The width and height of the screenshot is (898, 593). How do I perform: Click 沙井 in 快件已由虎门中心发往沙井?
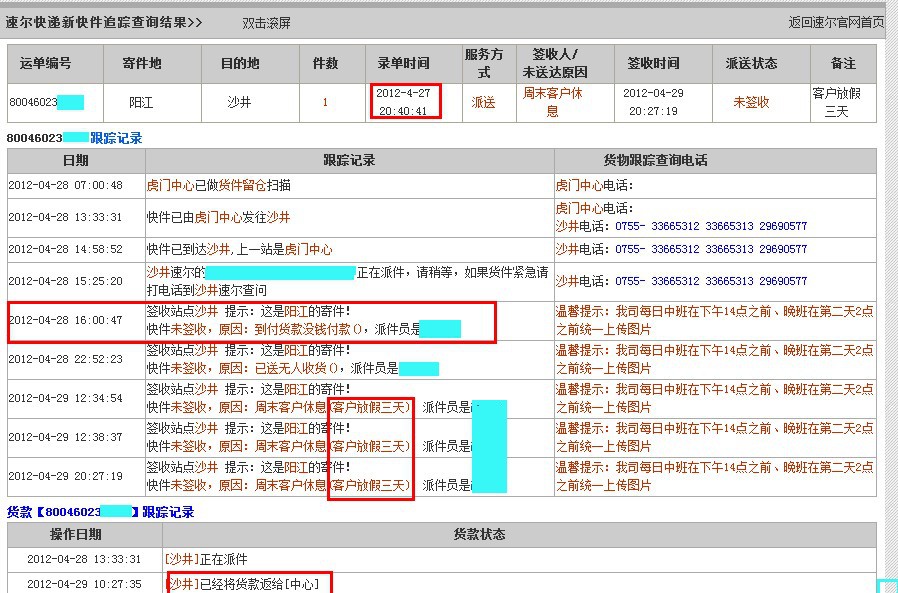[x=278, y=217]
